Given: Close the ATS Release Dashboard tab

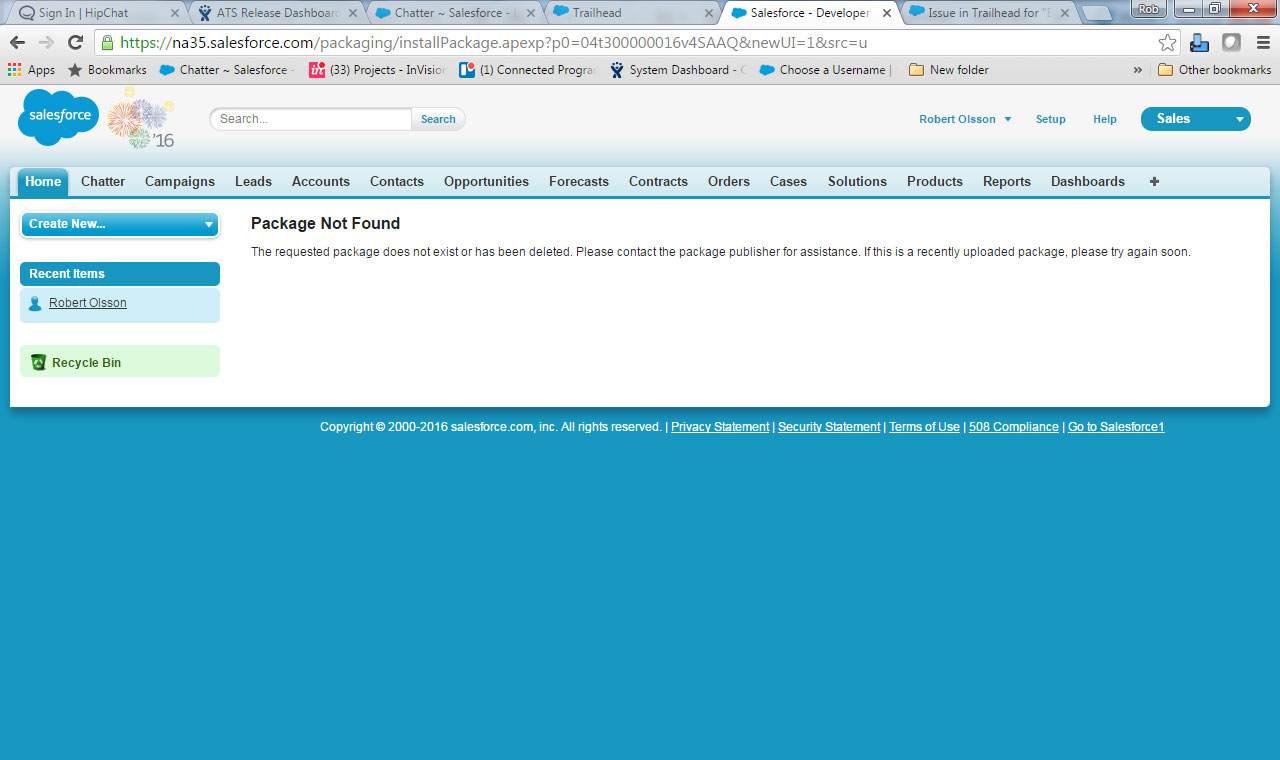Looking at the screenshot, I should point(352,13).
